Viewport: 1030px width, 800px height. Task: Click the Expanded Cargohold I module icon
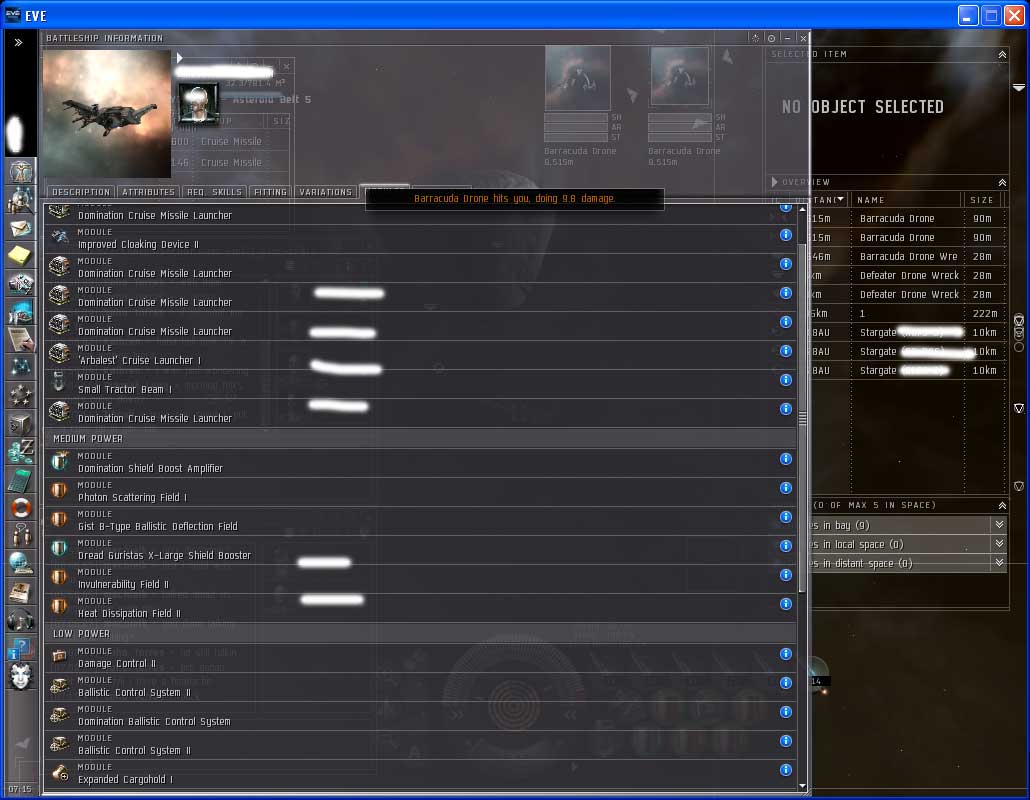[60, 772]
